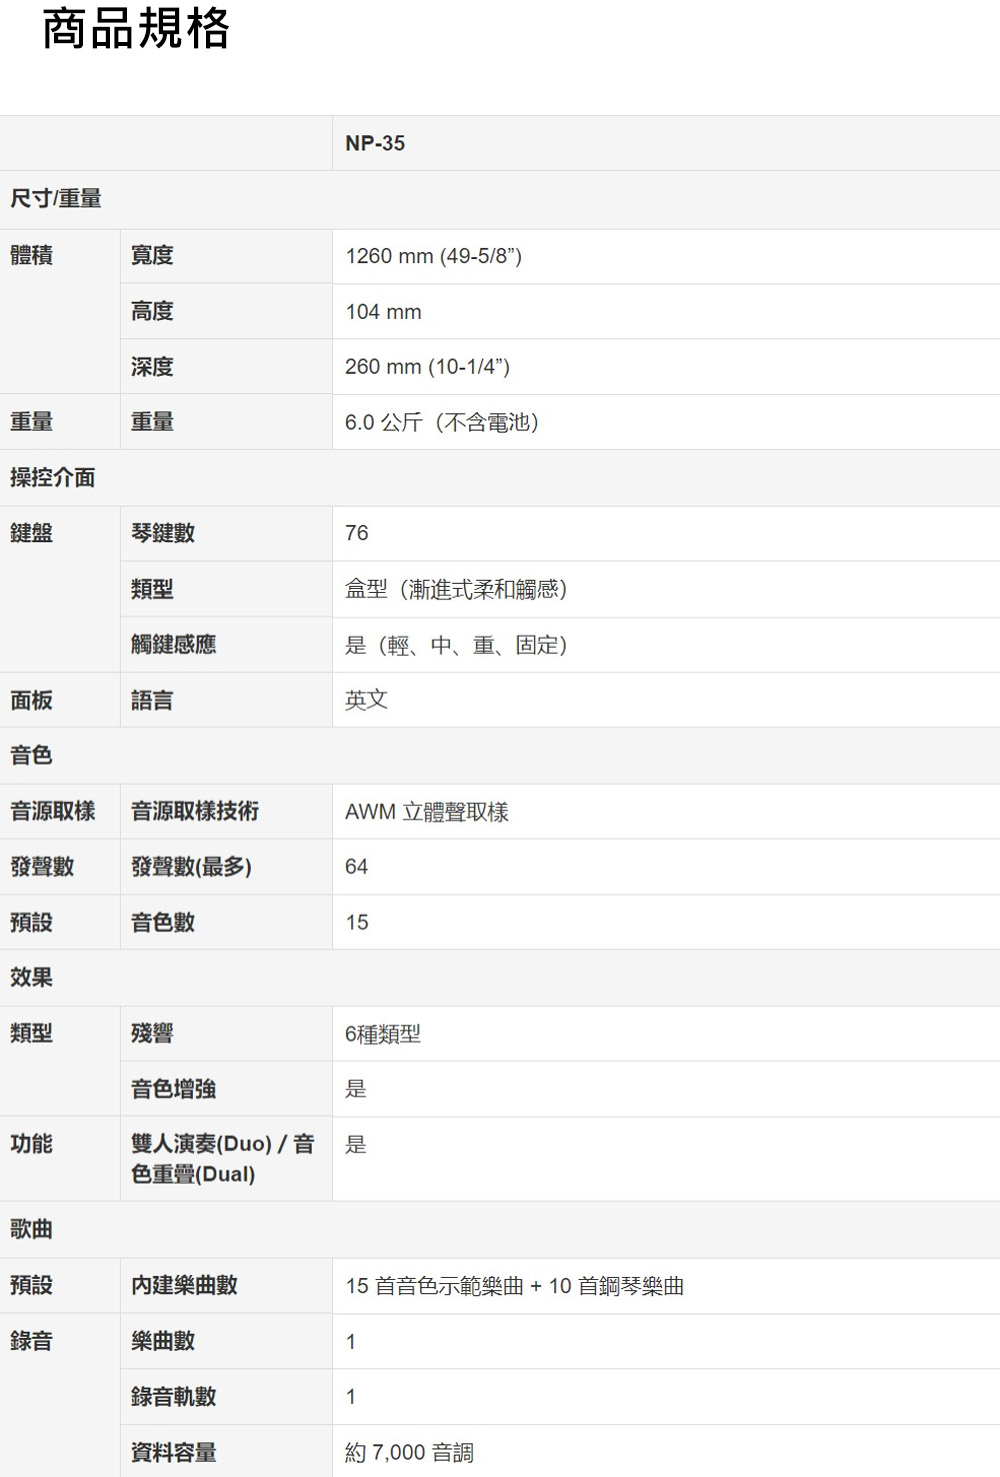This screenshot has height=1477, width=1000.
Task: Select the 音源取樣 category cell
Action: [x=60, y=811]
